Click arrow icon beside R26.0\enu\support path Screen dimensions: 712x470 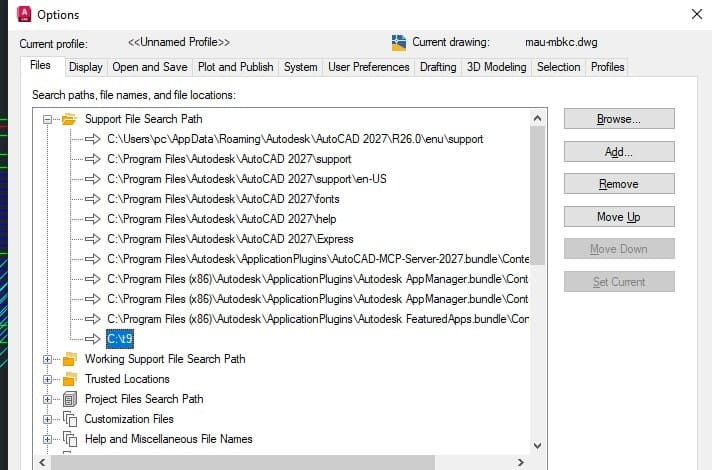(x=93, y=139)
